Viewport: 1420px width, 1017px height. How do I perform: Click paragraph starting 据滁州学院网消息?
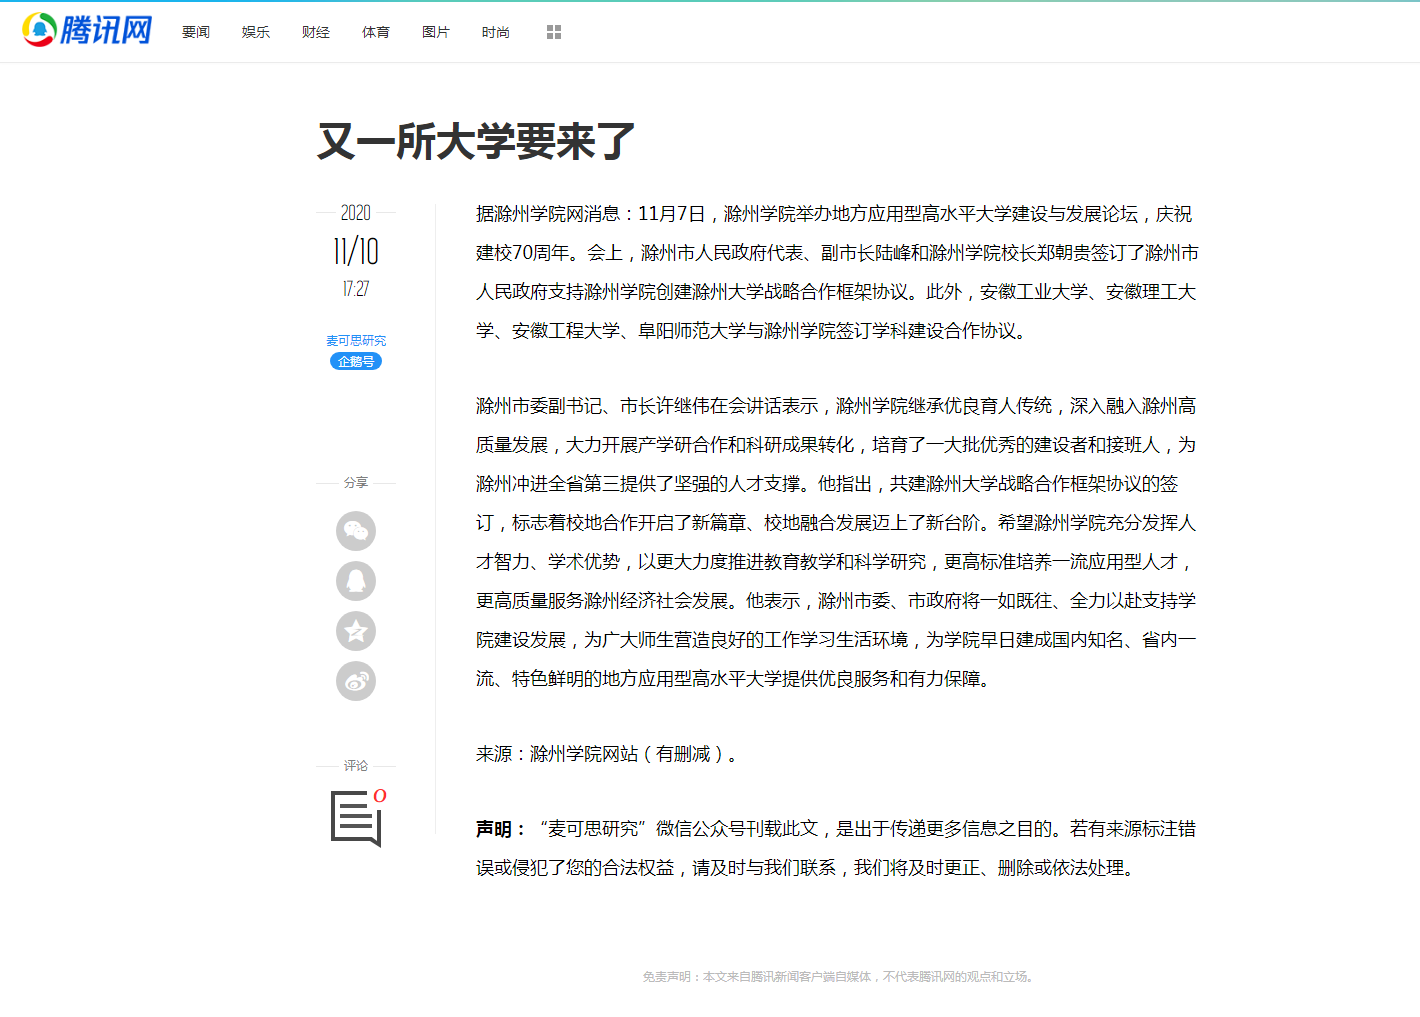coord(837,272)
